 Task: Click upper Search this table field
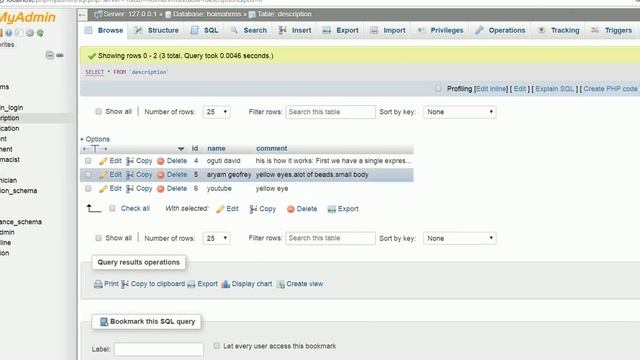[330, 112]
